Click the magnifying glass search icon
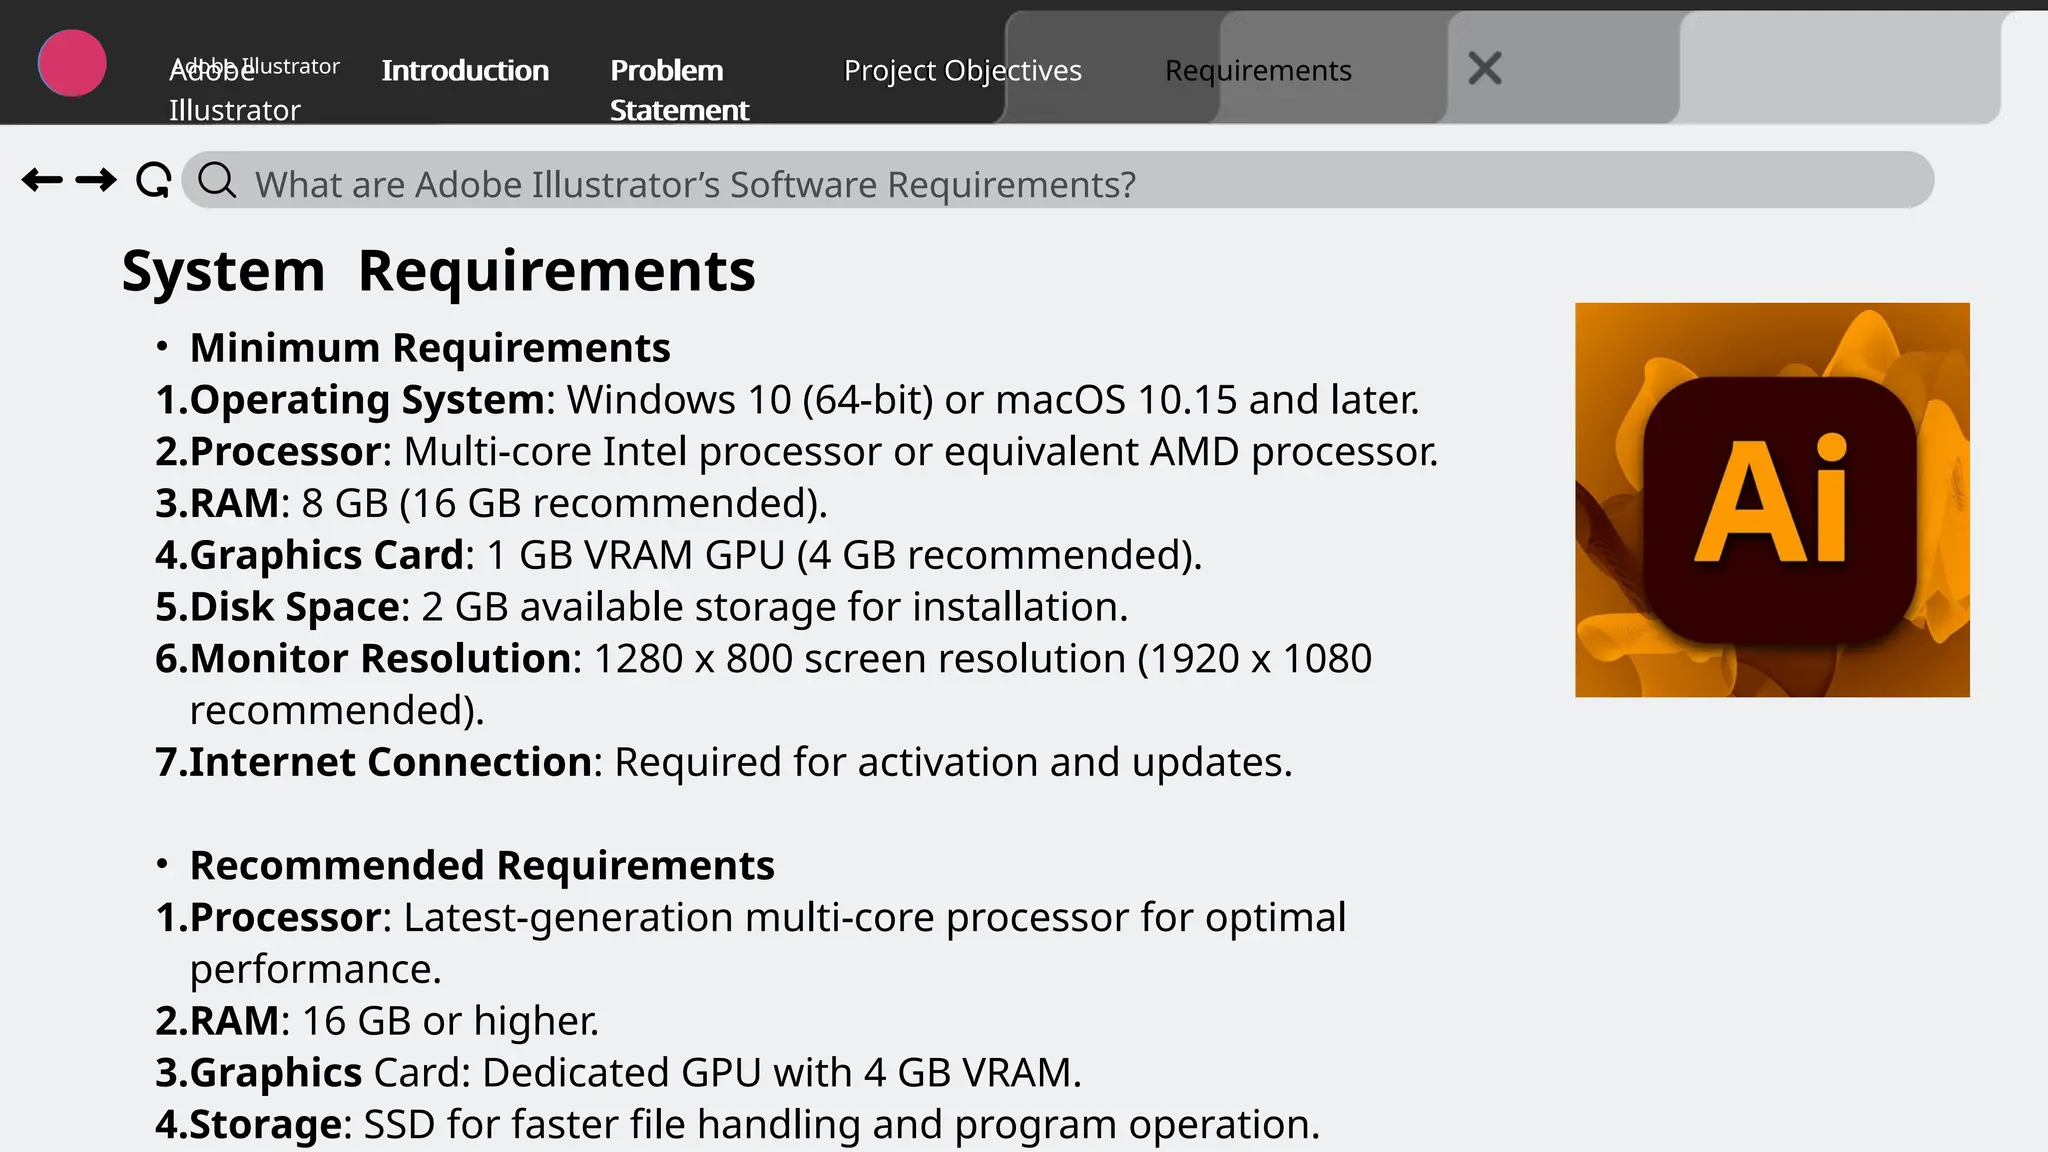 click(x=216, y=181)
